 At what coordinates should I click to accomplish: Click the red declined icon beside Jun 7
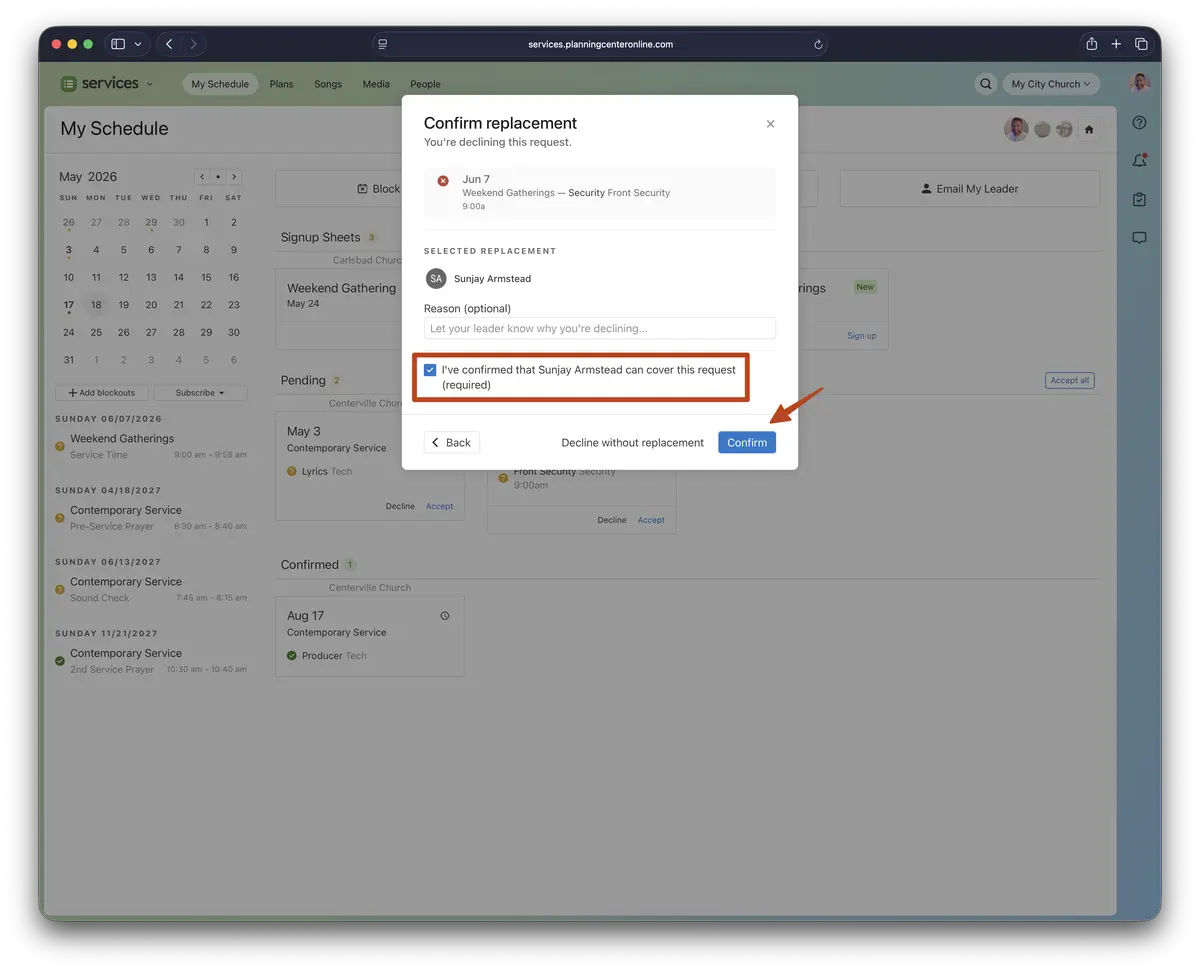[x=443, y=181]
